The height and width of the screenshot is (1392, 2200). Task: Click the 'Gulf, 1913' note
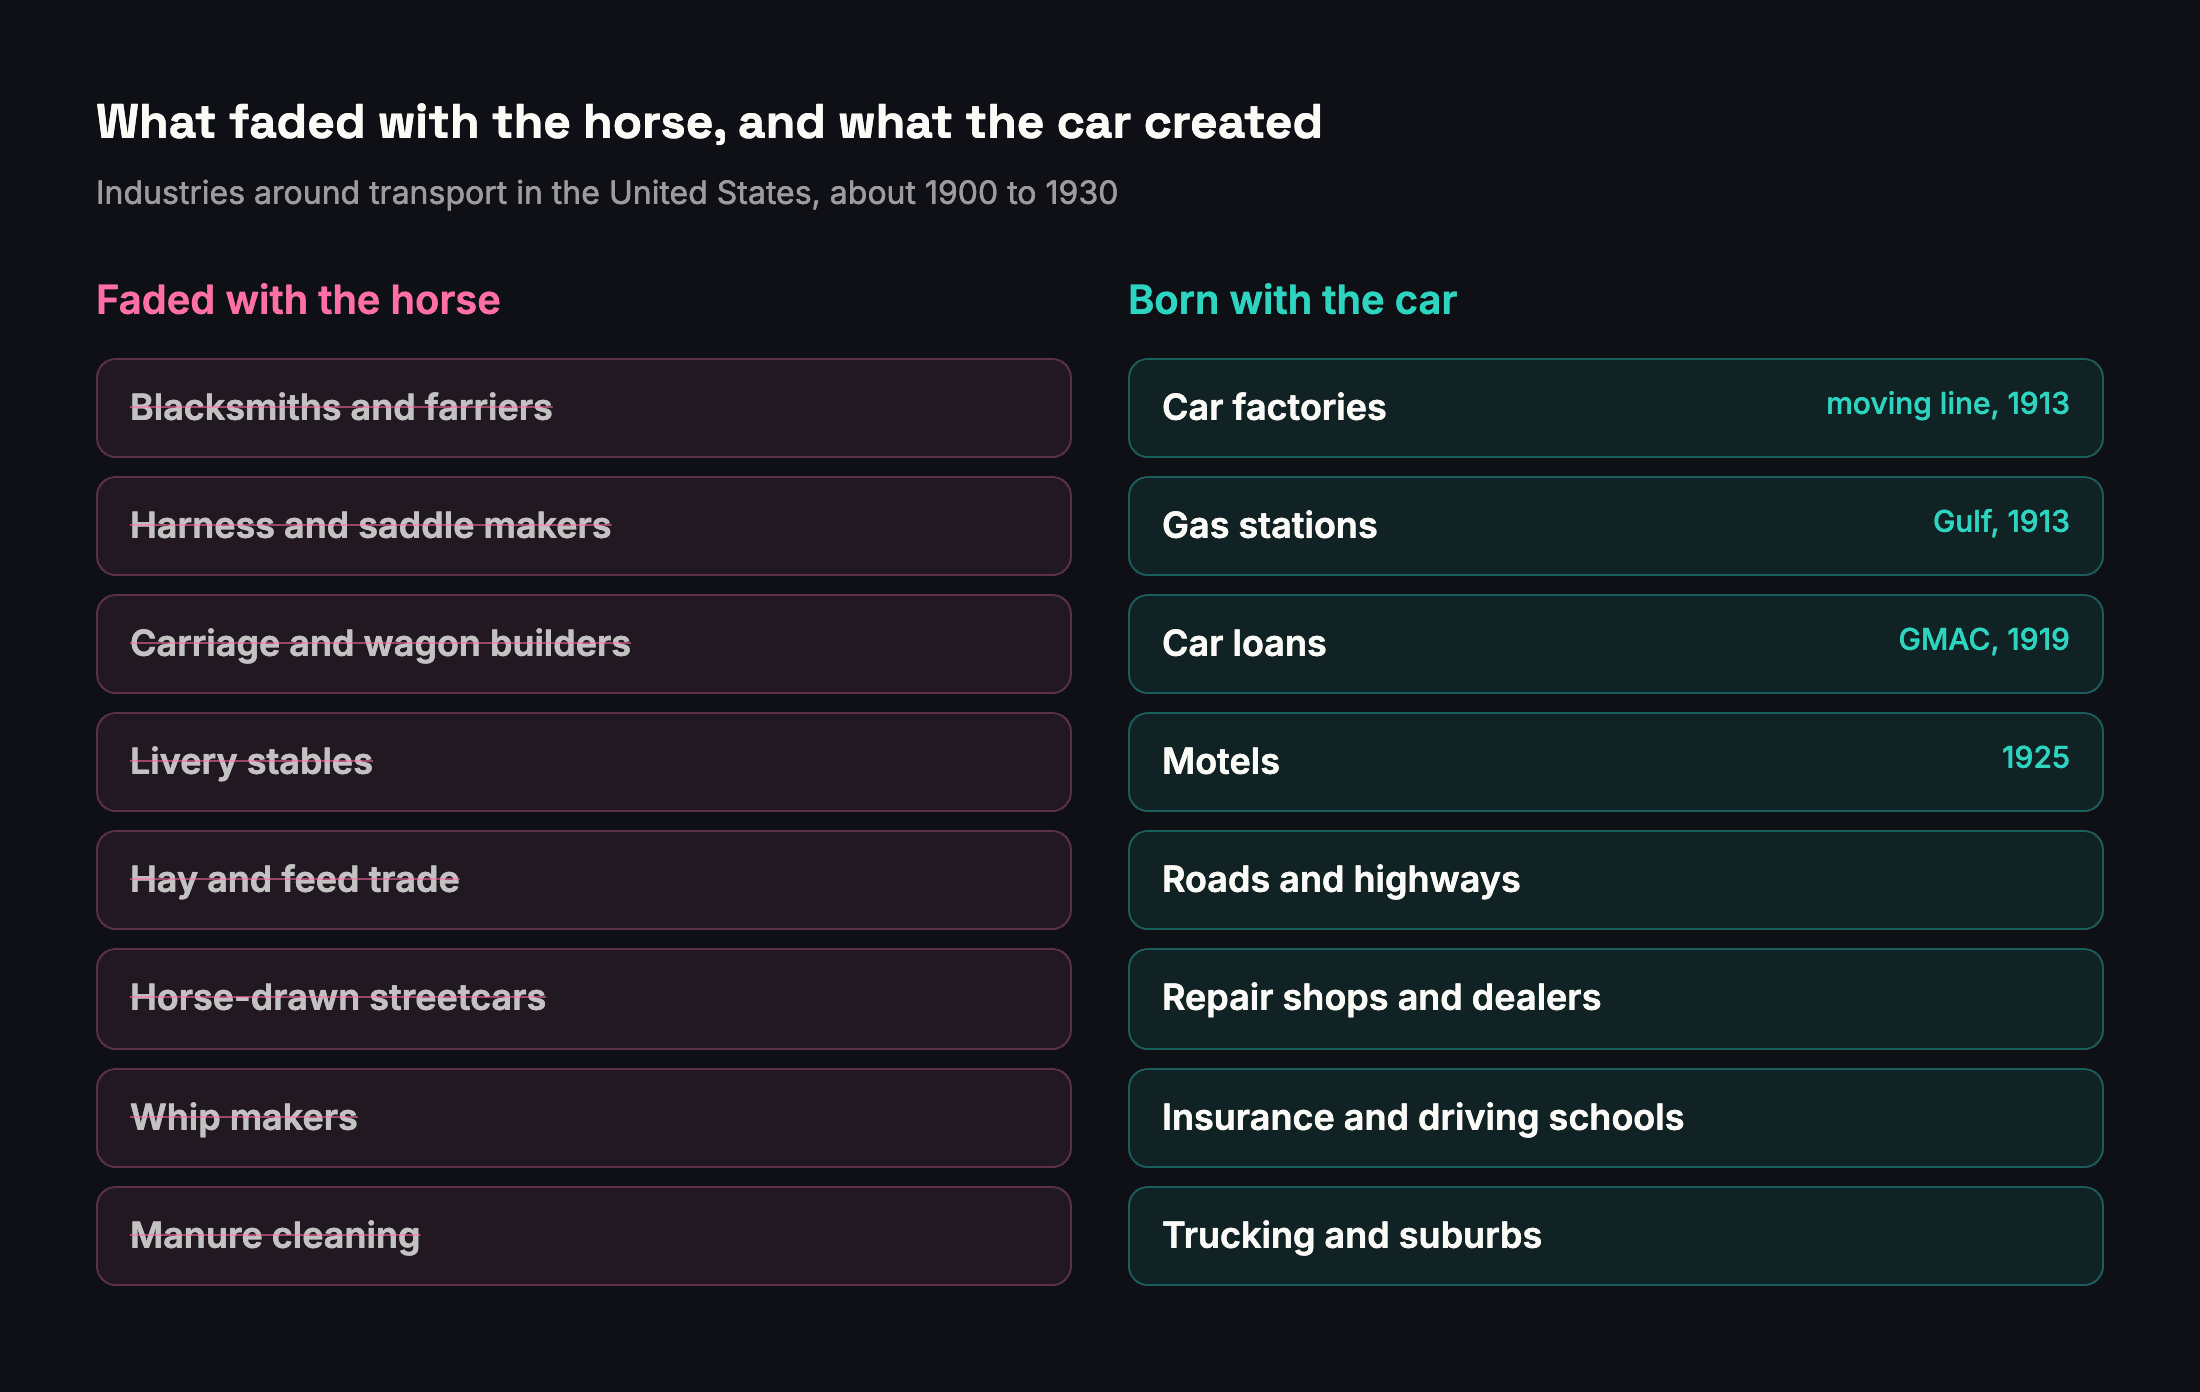coord(2001,522)
